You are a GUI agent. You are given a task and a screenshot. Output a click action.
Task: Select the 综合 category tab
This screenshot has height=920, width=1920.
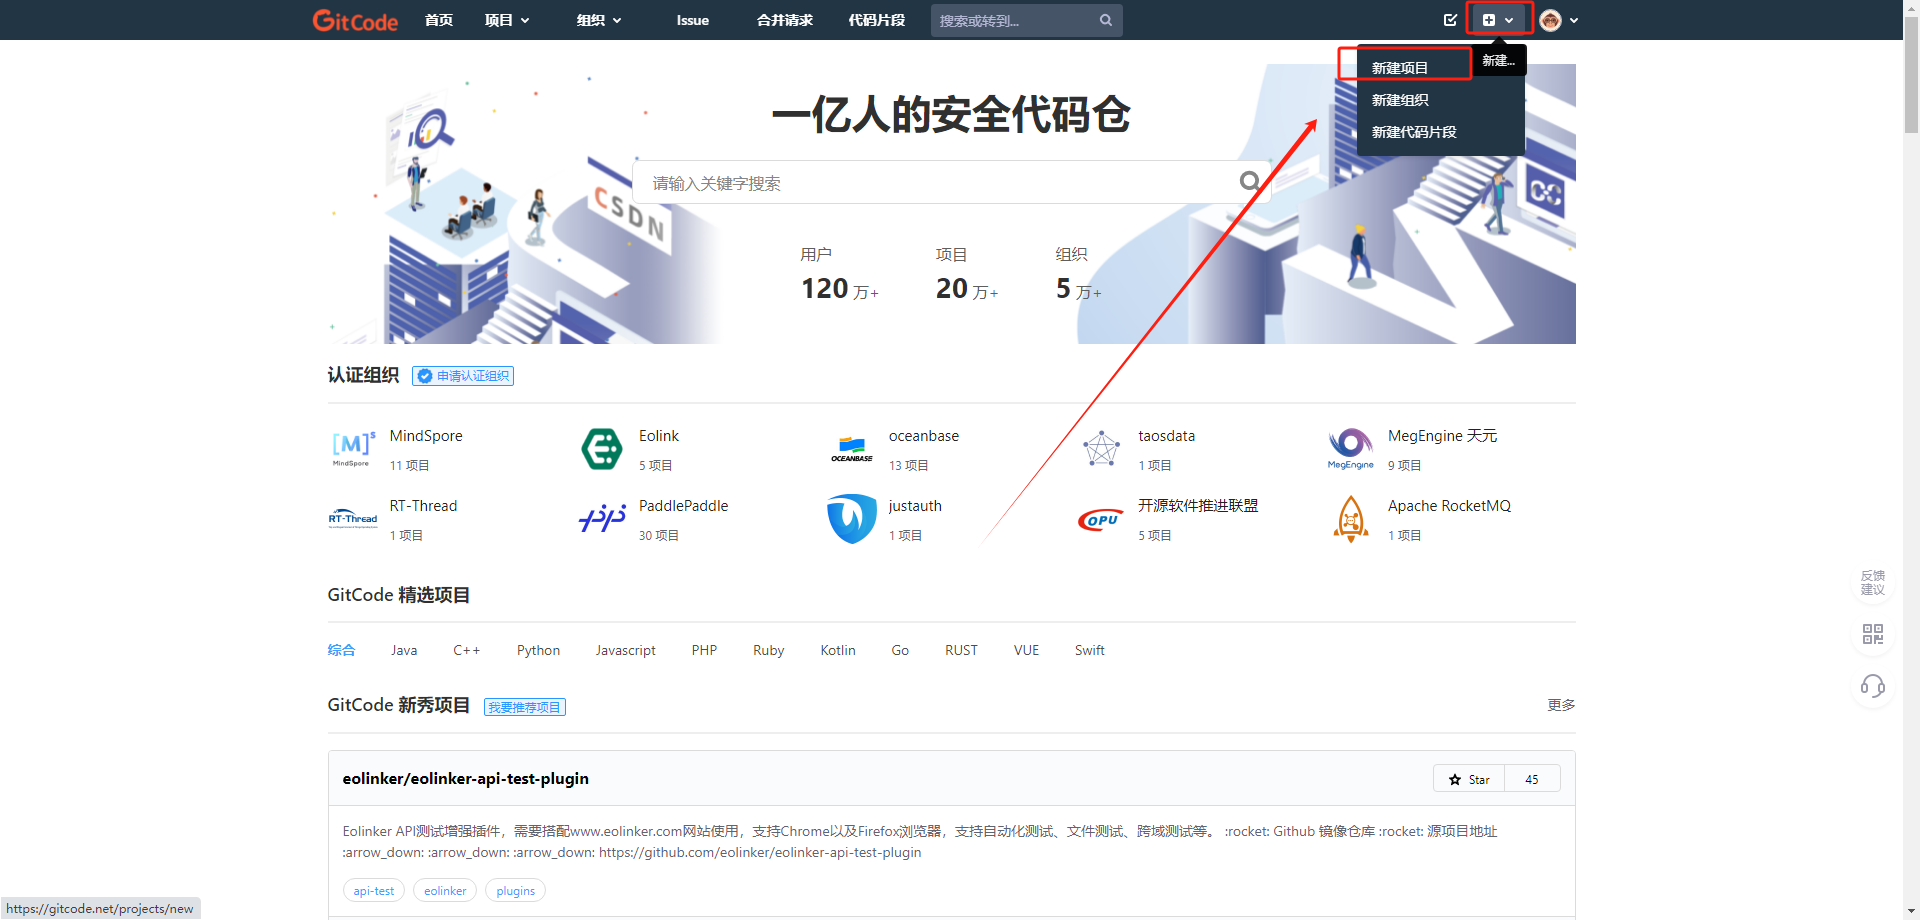(x=341, y=650)
